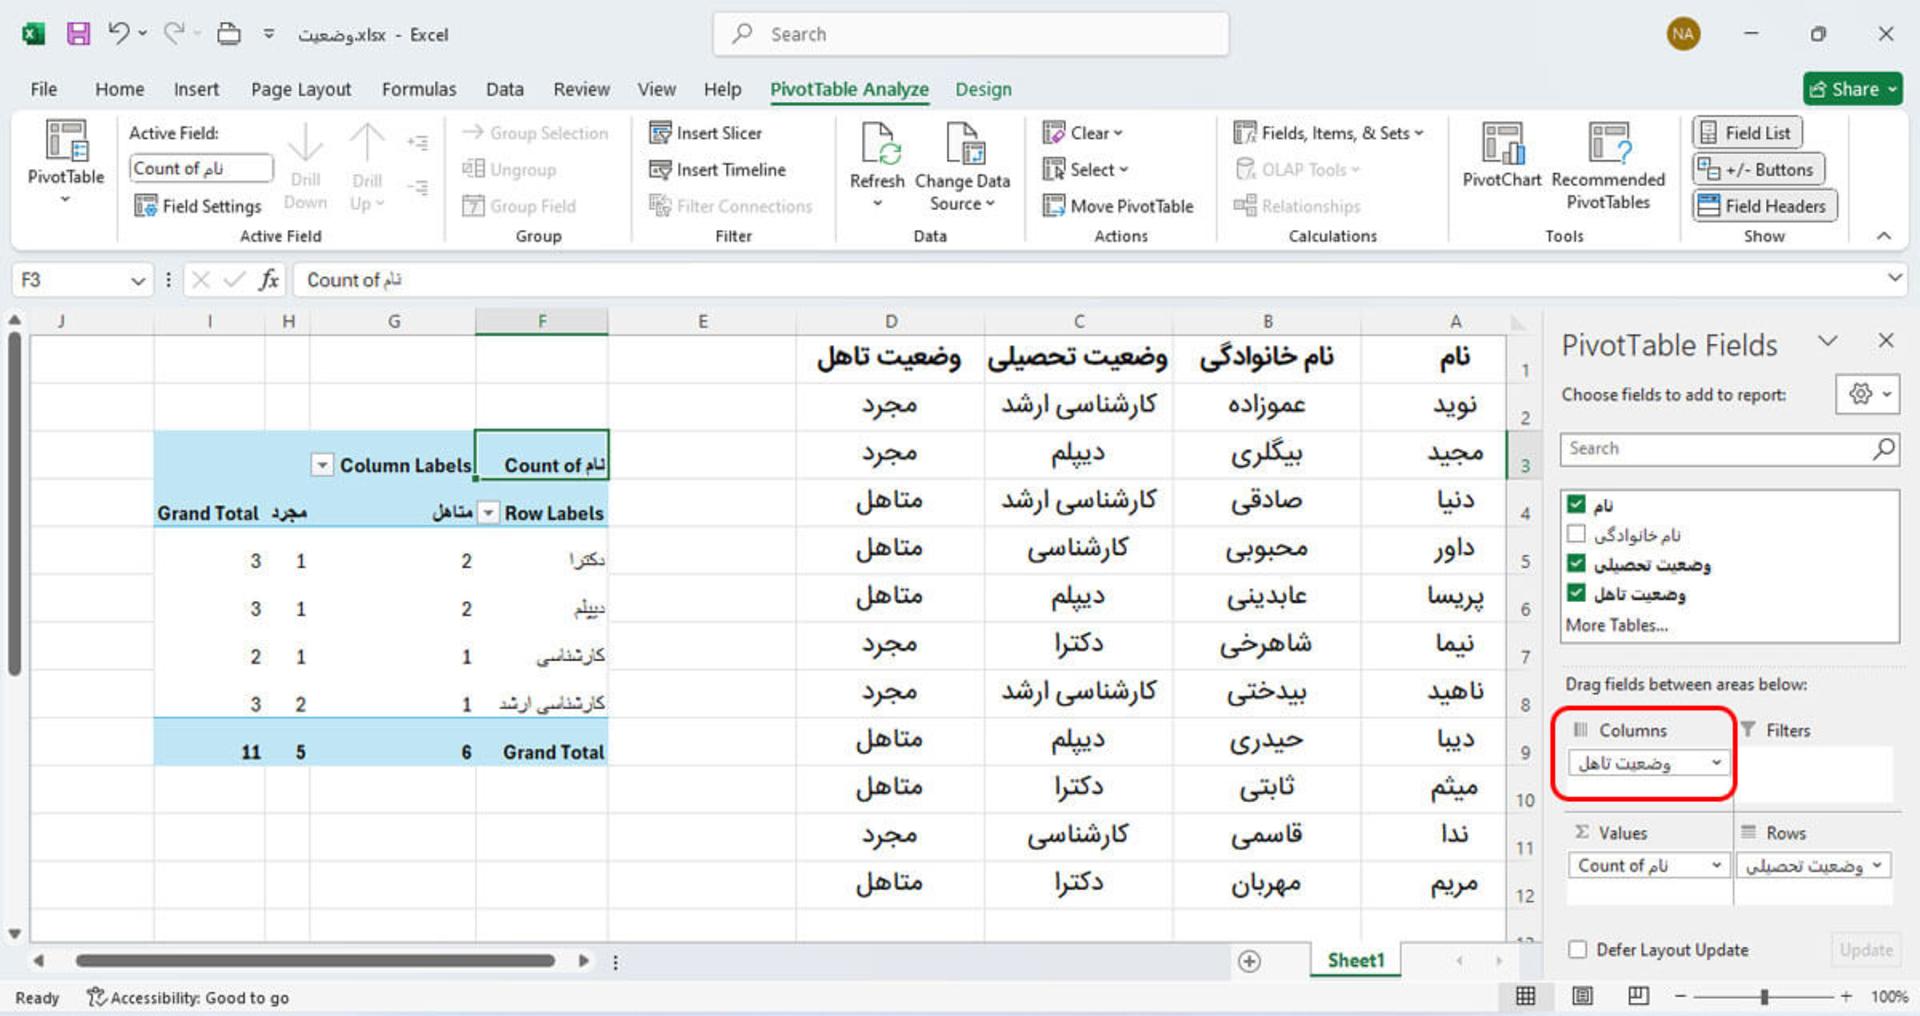Image resolution: width=1920 pixels, height=1016 pixels.
Task: Open the Clear dropdown
Action: pos(1083,133)
